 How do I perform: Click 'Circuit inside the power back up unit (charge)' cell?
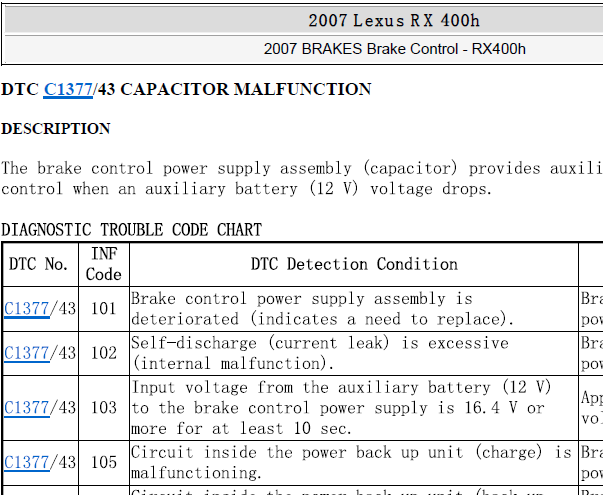354,462
